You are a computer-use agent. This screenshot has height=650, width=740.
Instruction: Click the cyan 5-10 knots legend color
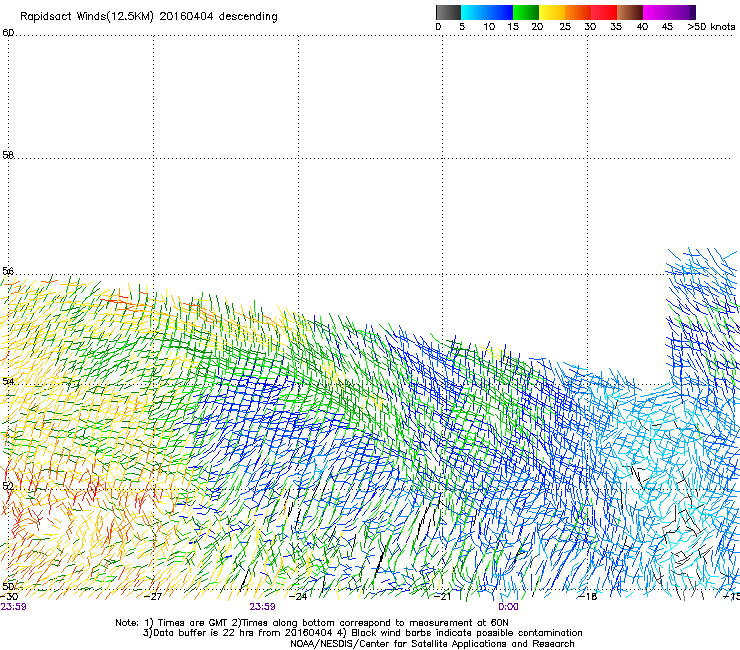(x=474, y=12)
